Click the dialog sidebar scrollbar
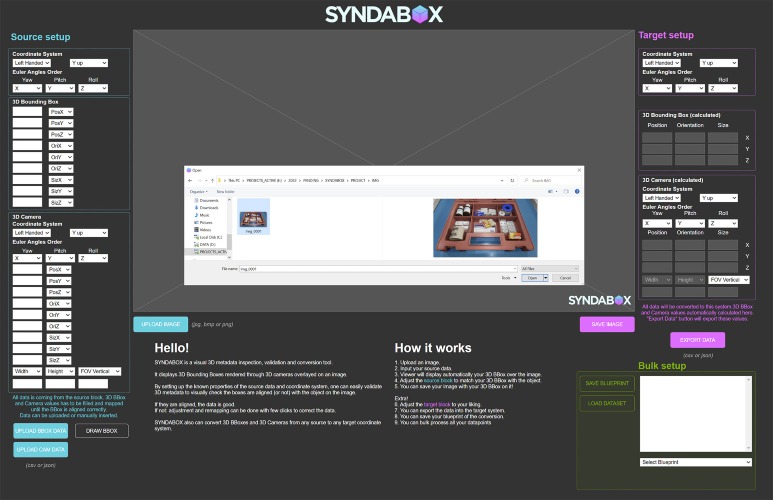Image resolution: width=773 pixels, height=500 pixels. point(229,228)
